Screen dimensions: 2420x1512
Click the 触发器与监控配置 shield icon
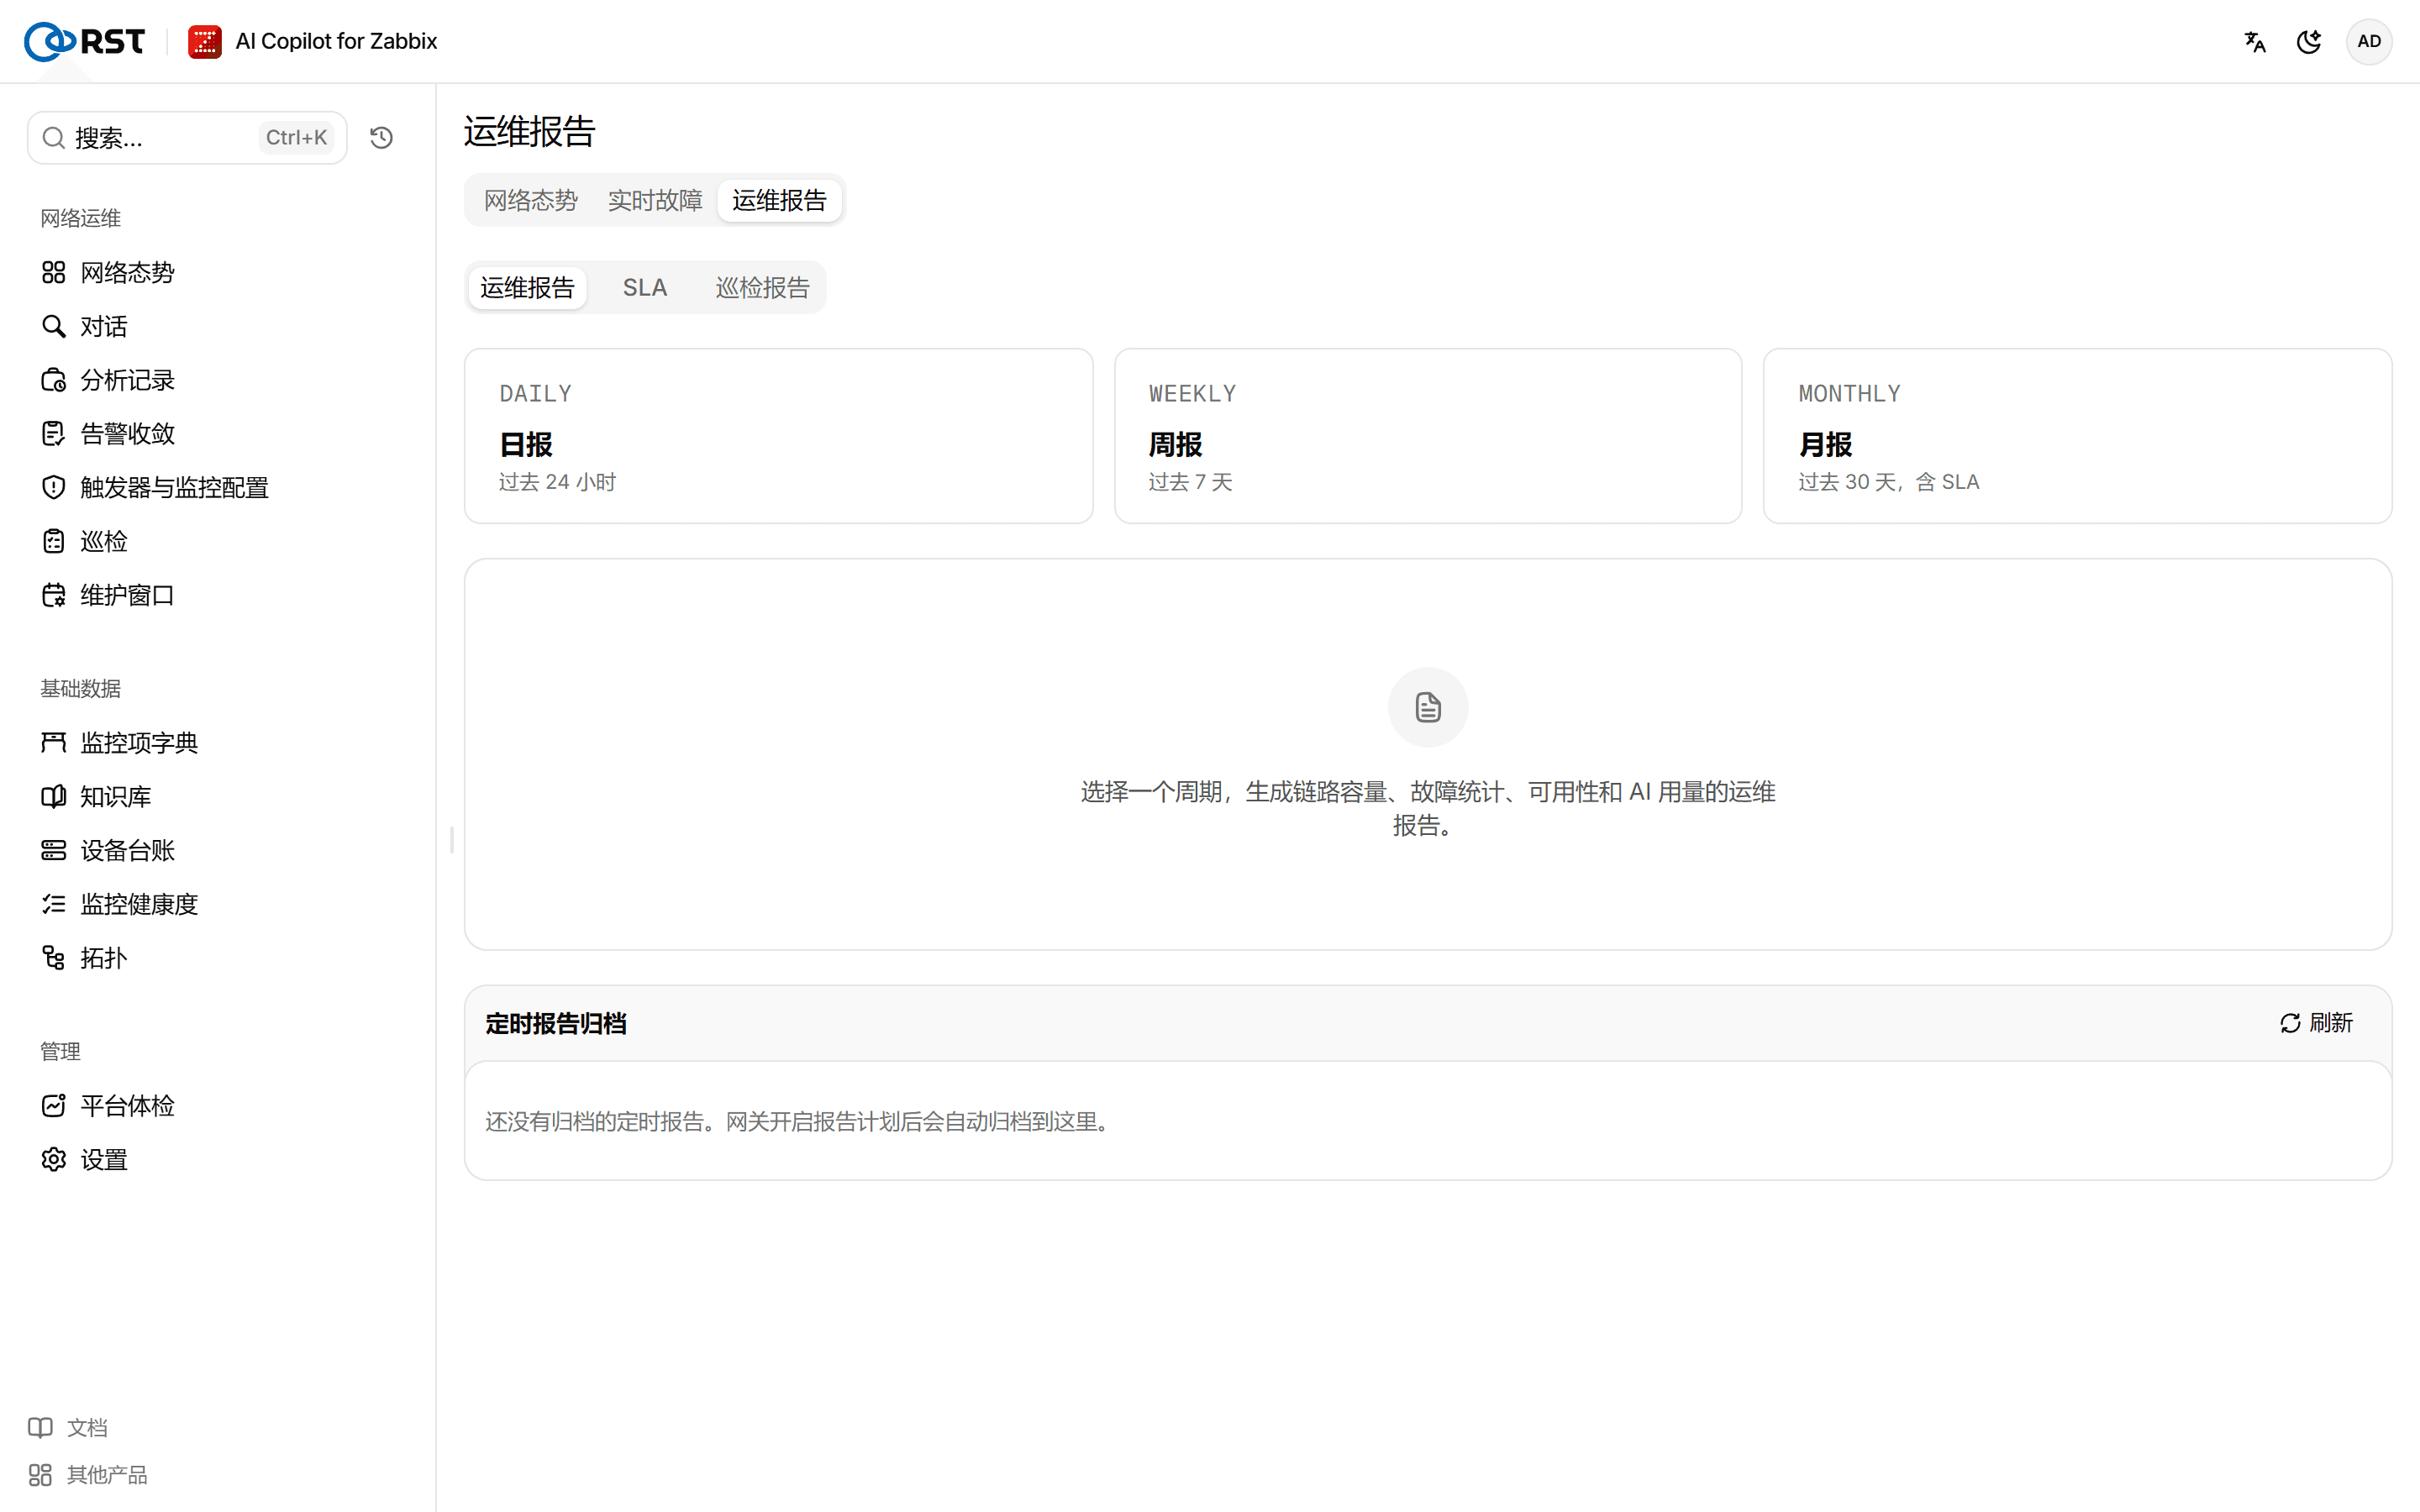click(x=54, y=487)
